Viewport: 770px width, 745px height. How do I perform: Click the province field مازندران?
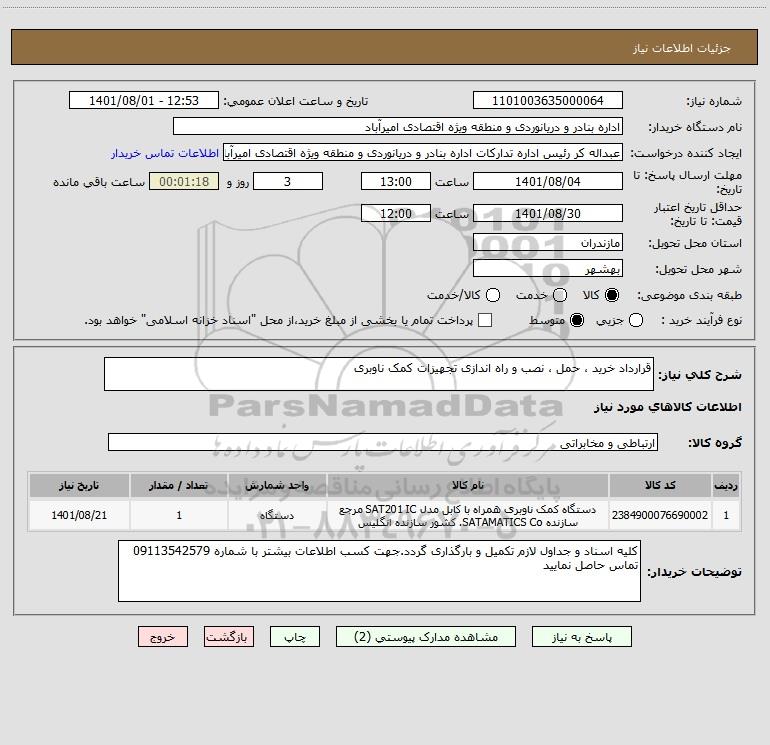point(548,243)
